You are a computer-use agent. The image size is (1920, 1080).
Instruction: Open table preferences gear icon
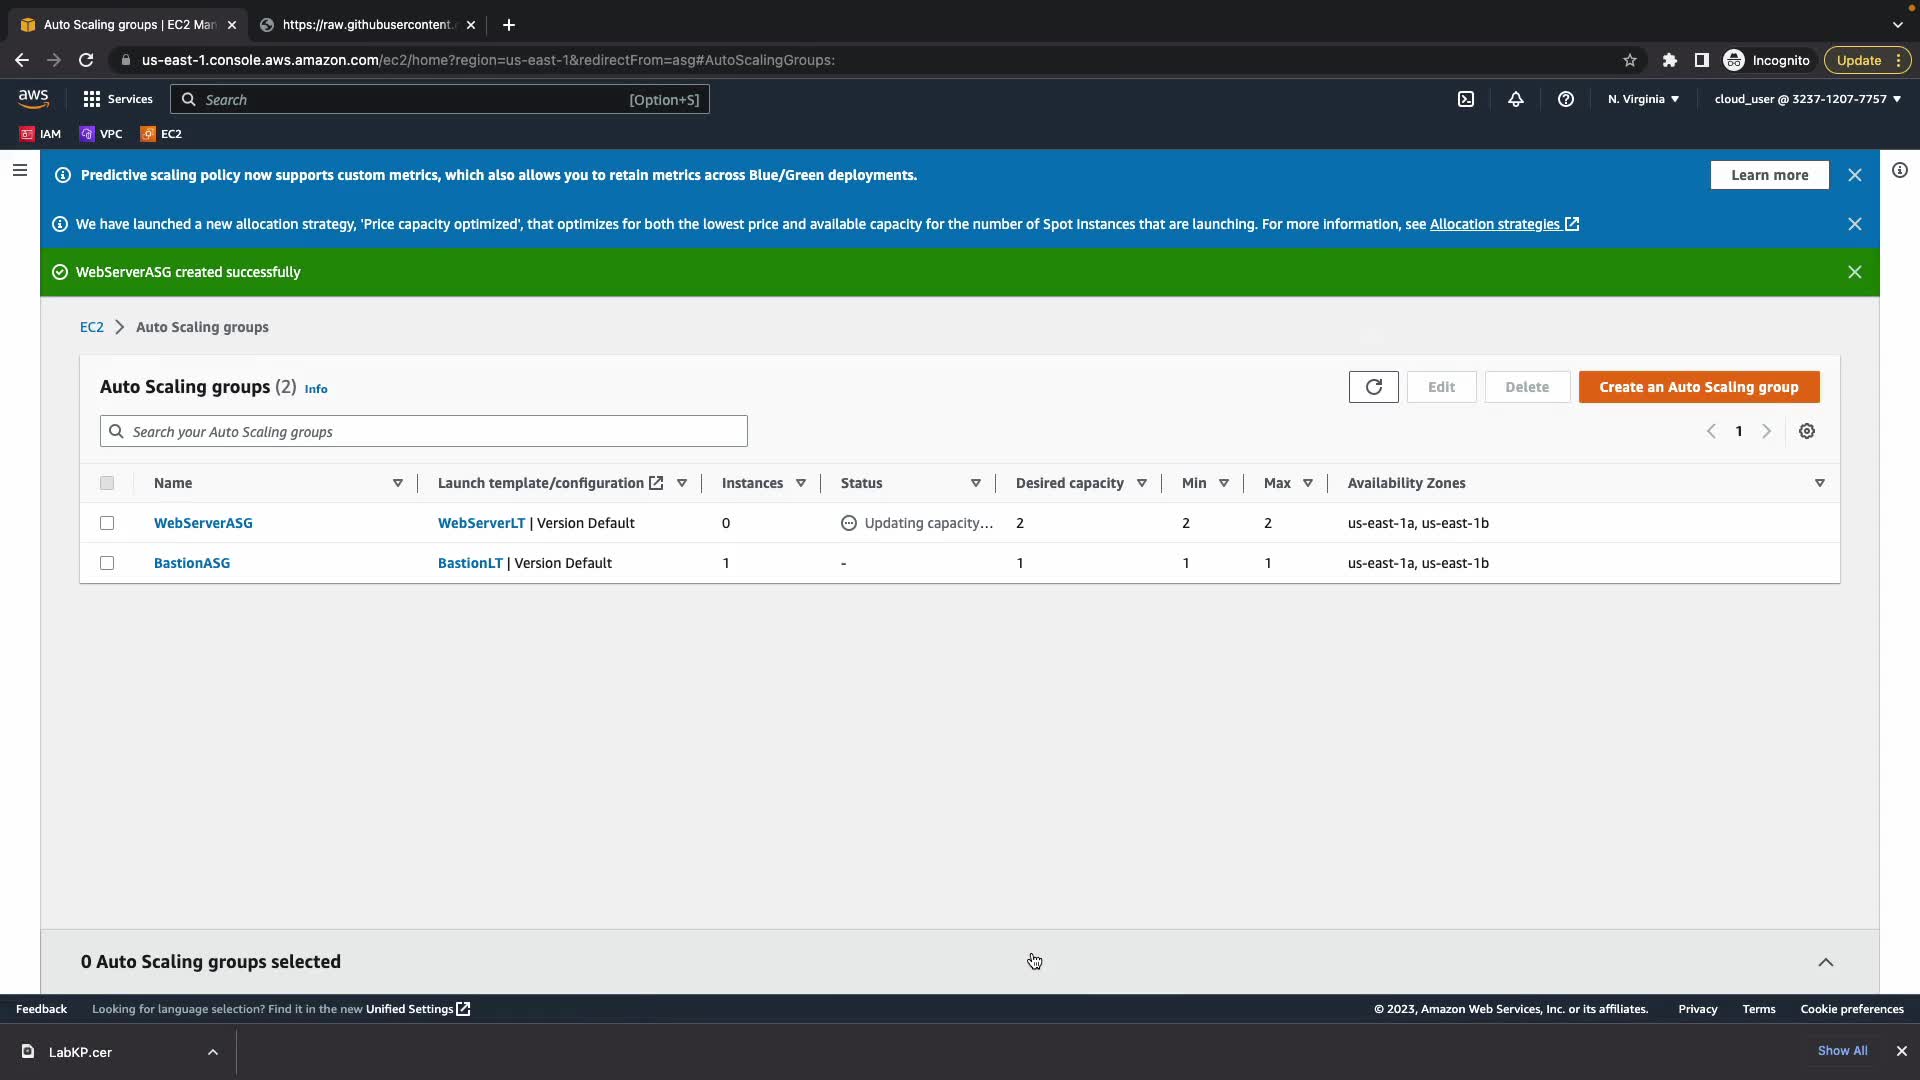coord(1807,431)
